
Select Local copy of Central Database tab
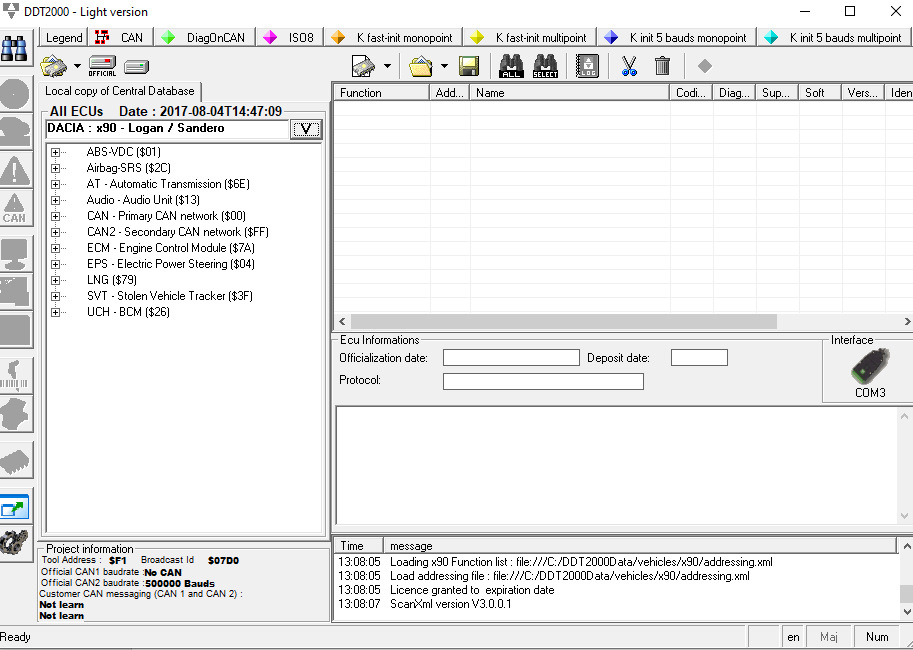120,91
